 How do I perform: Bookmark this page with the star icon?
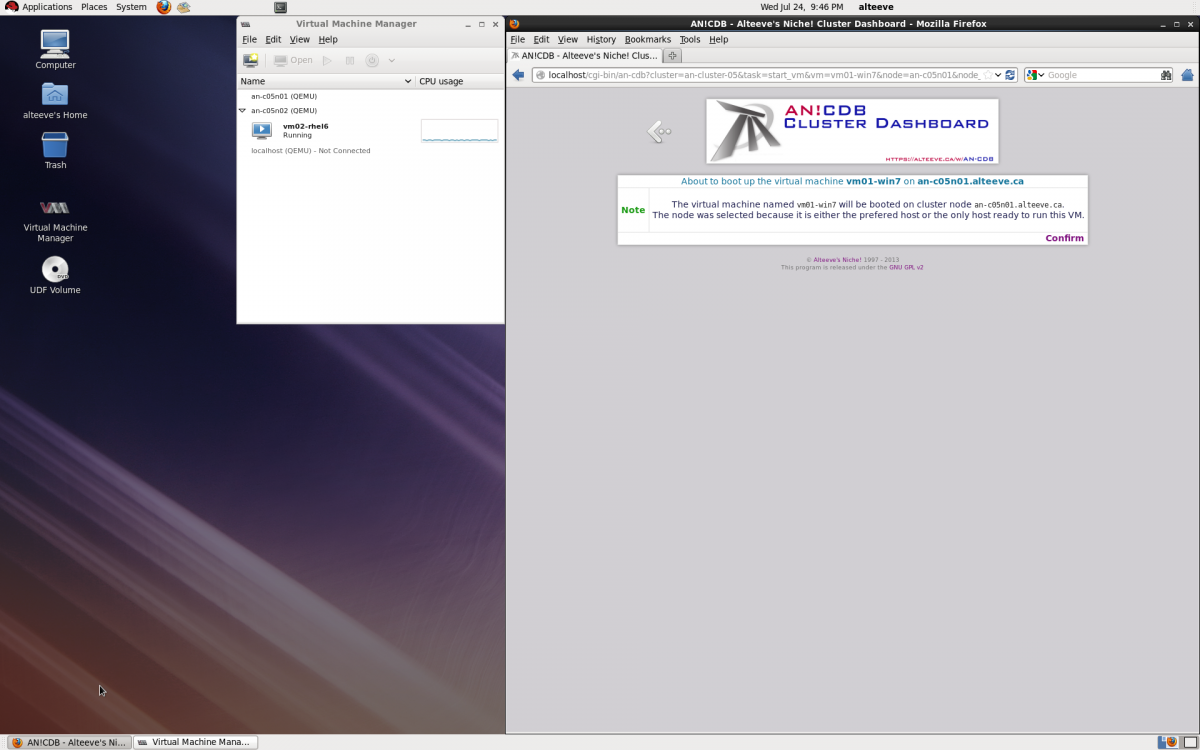987,75
